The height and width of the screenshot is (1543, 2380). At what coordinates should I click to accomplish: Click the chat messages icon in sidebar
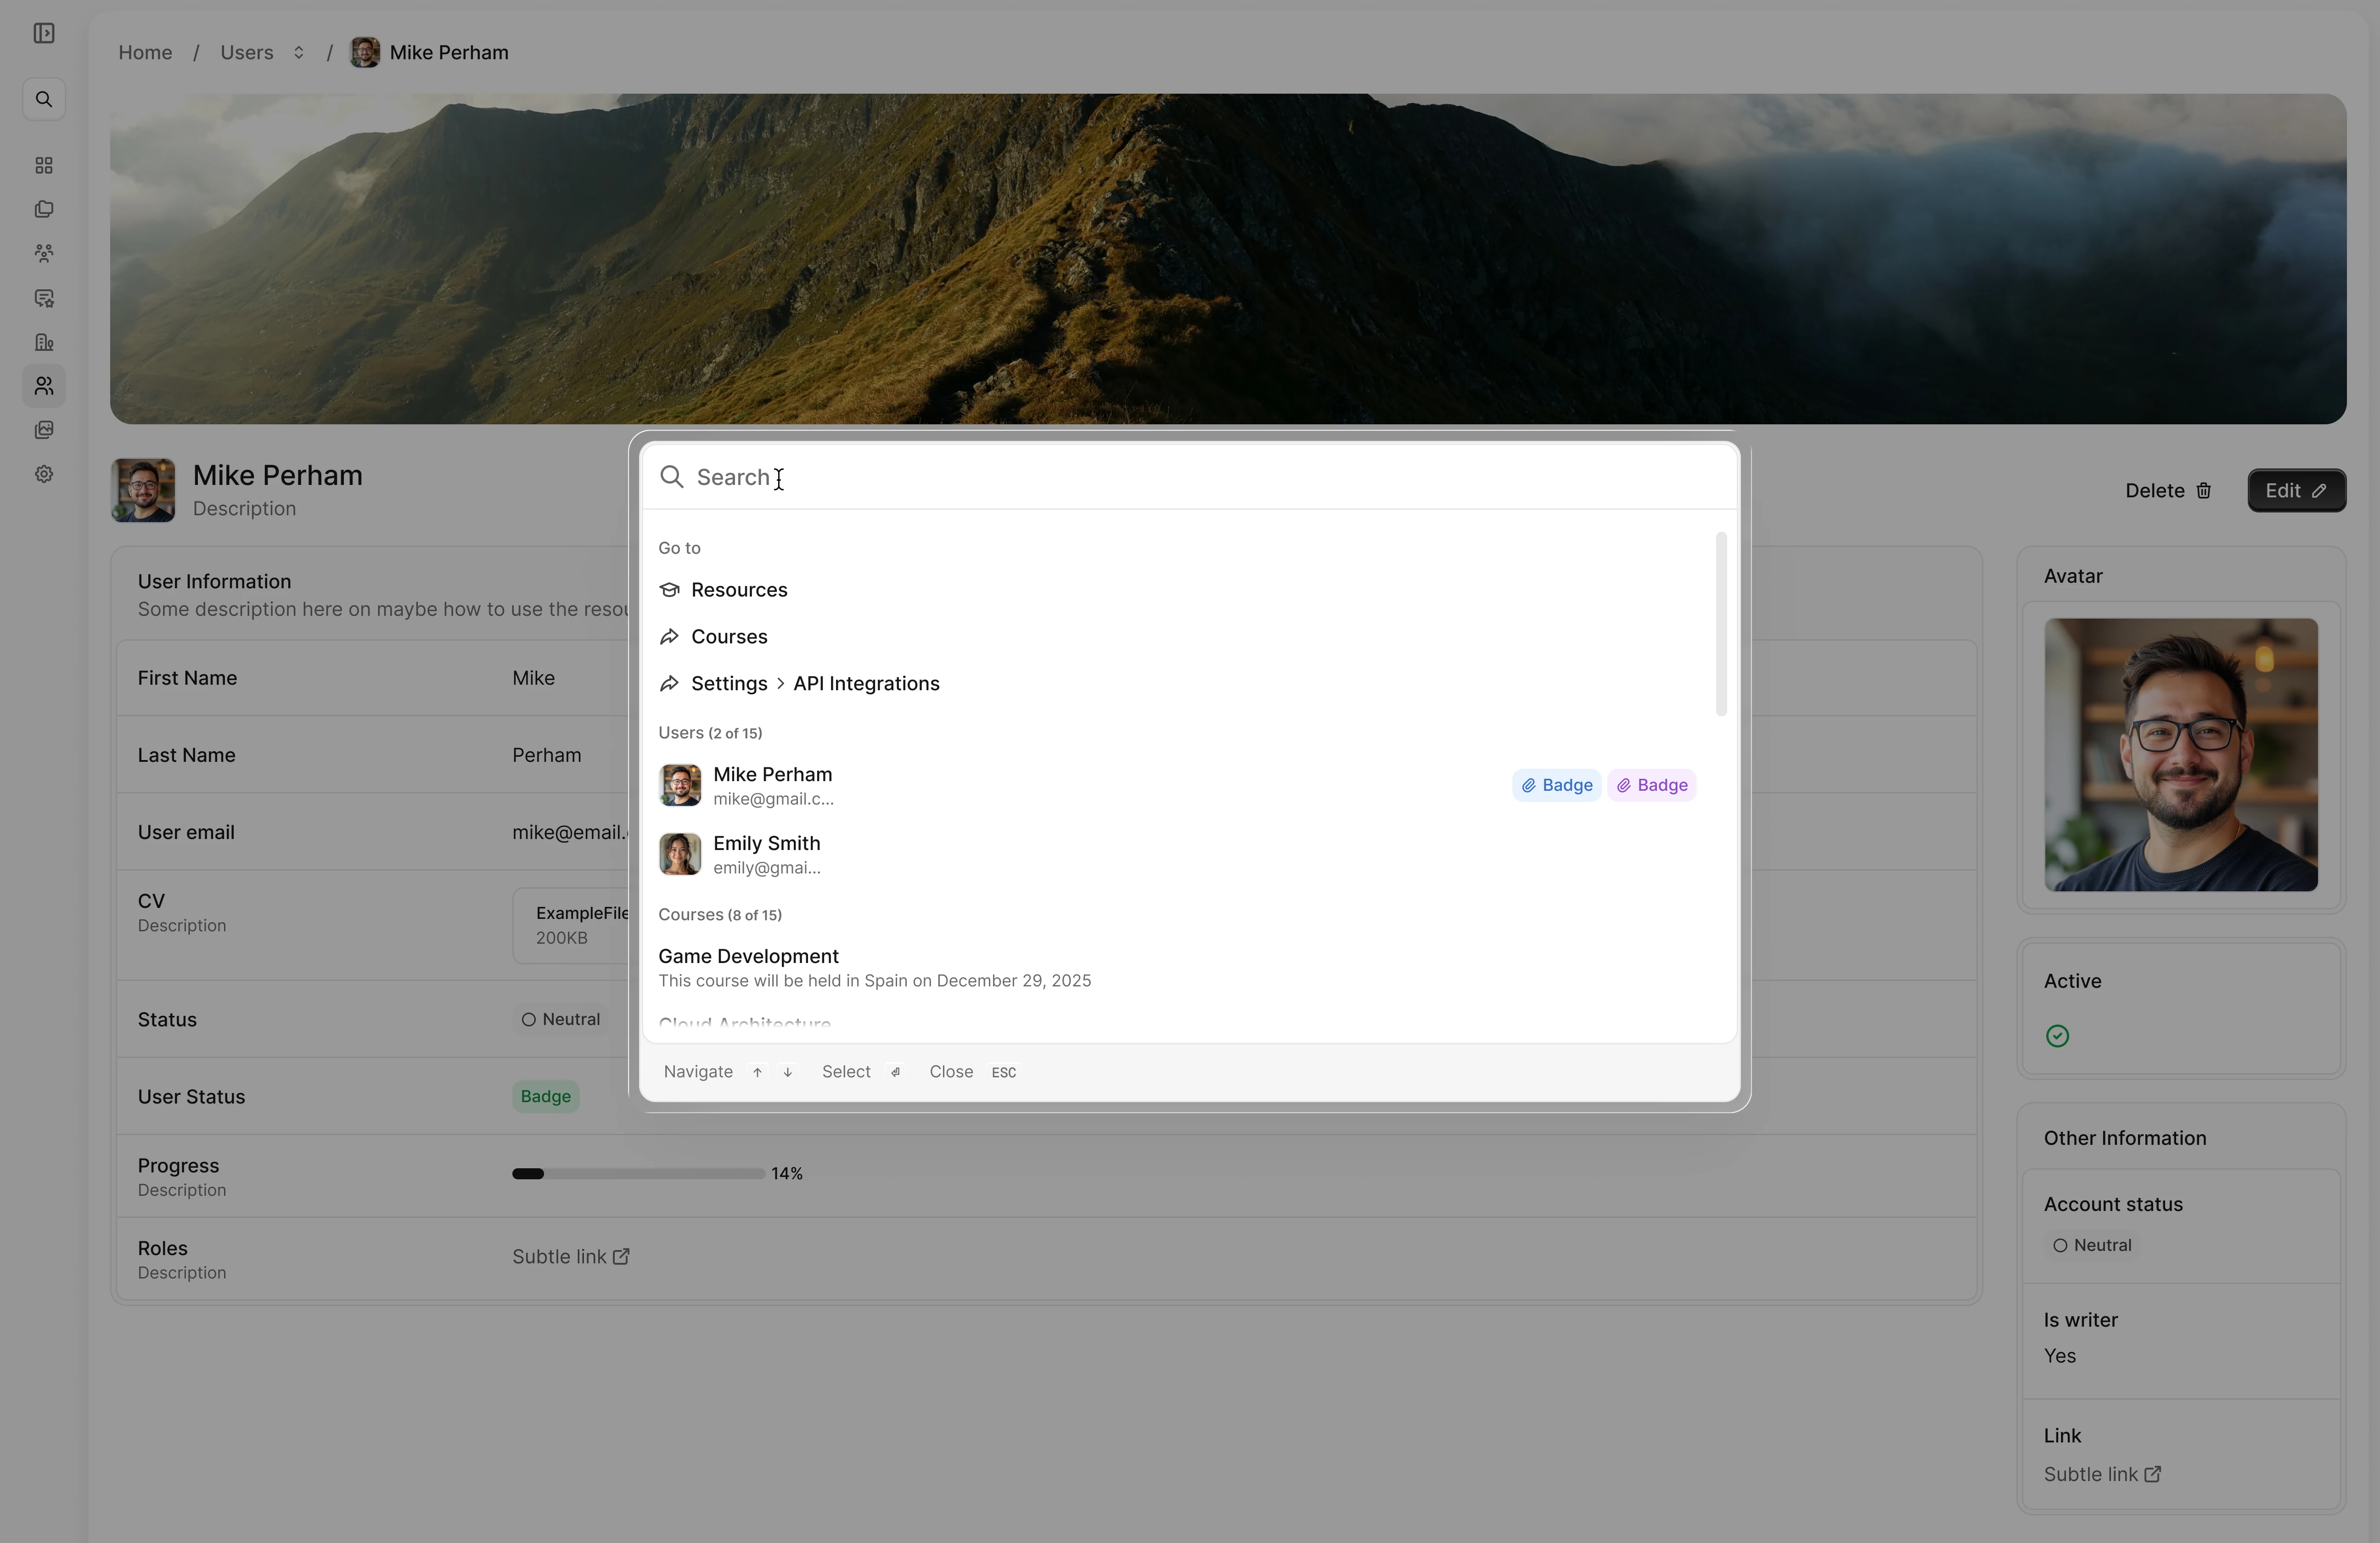click(44, 298)
